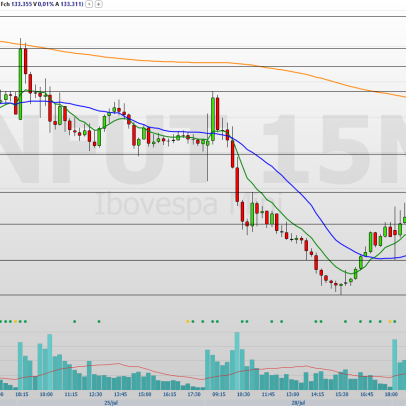Click the 18:15 time label on the axis
The height and width of the screenshot is (406, 406).
pyautogui.click(x=22, y=394)
